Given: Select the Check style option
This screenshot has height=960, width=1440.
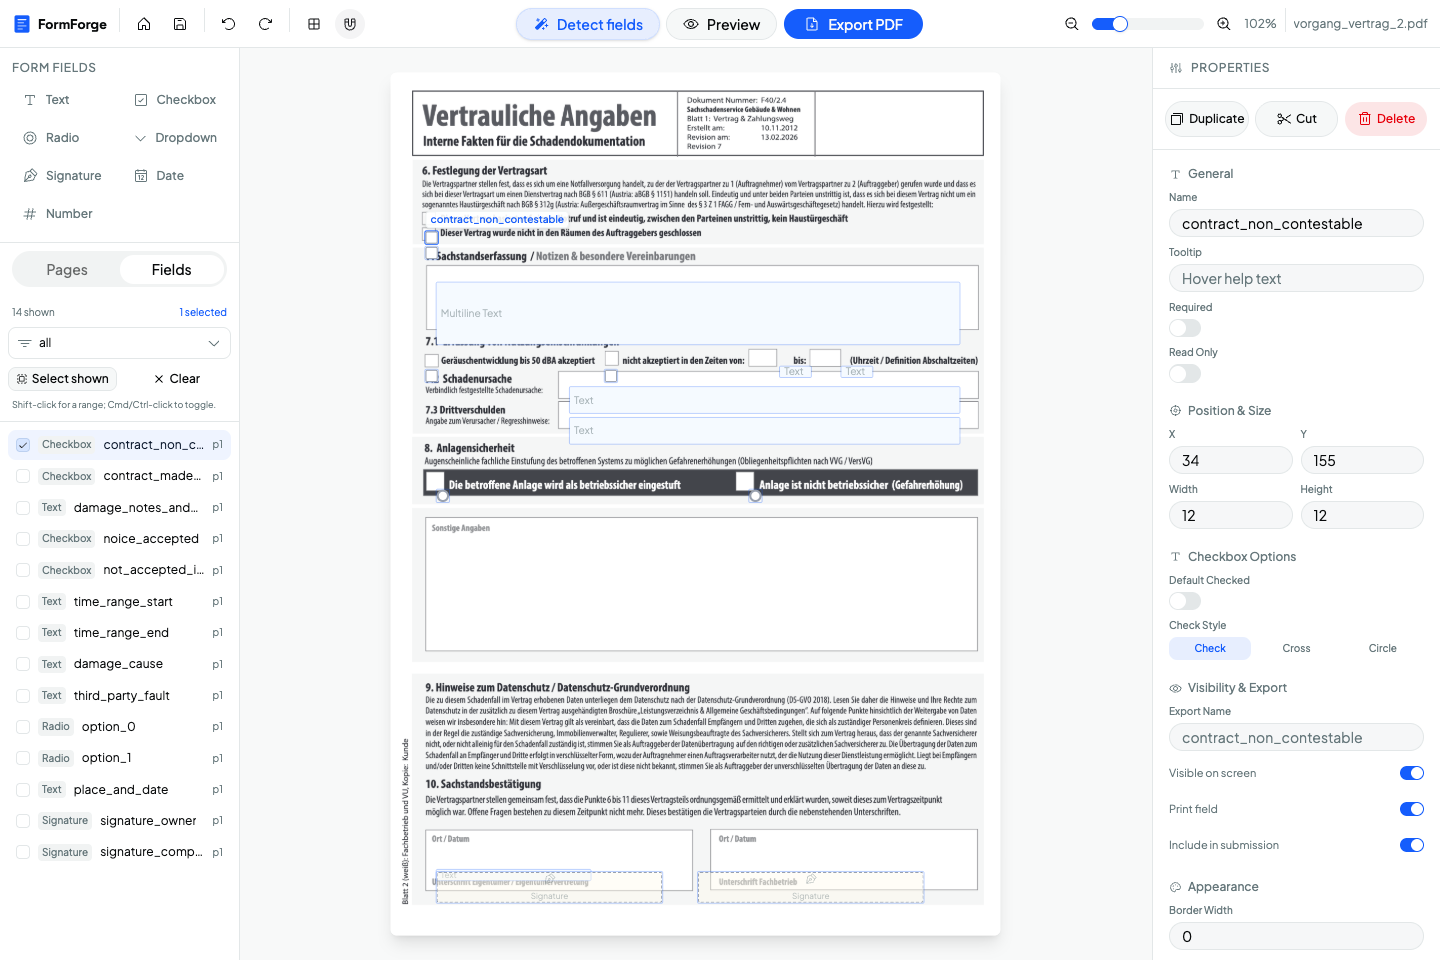Looking at the screenshot, I should pyautogui.click(x=1210, y=648).
